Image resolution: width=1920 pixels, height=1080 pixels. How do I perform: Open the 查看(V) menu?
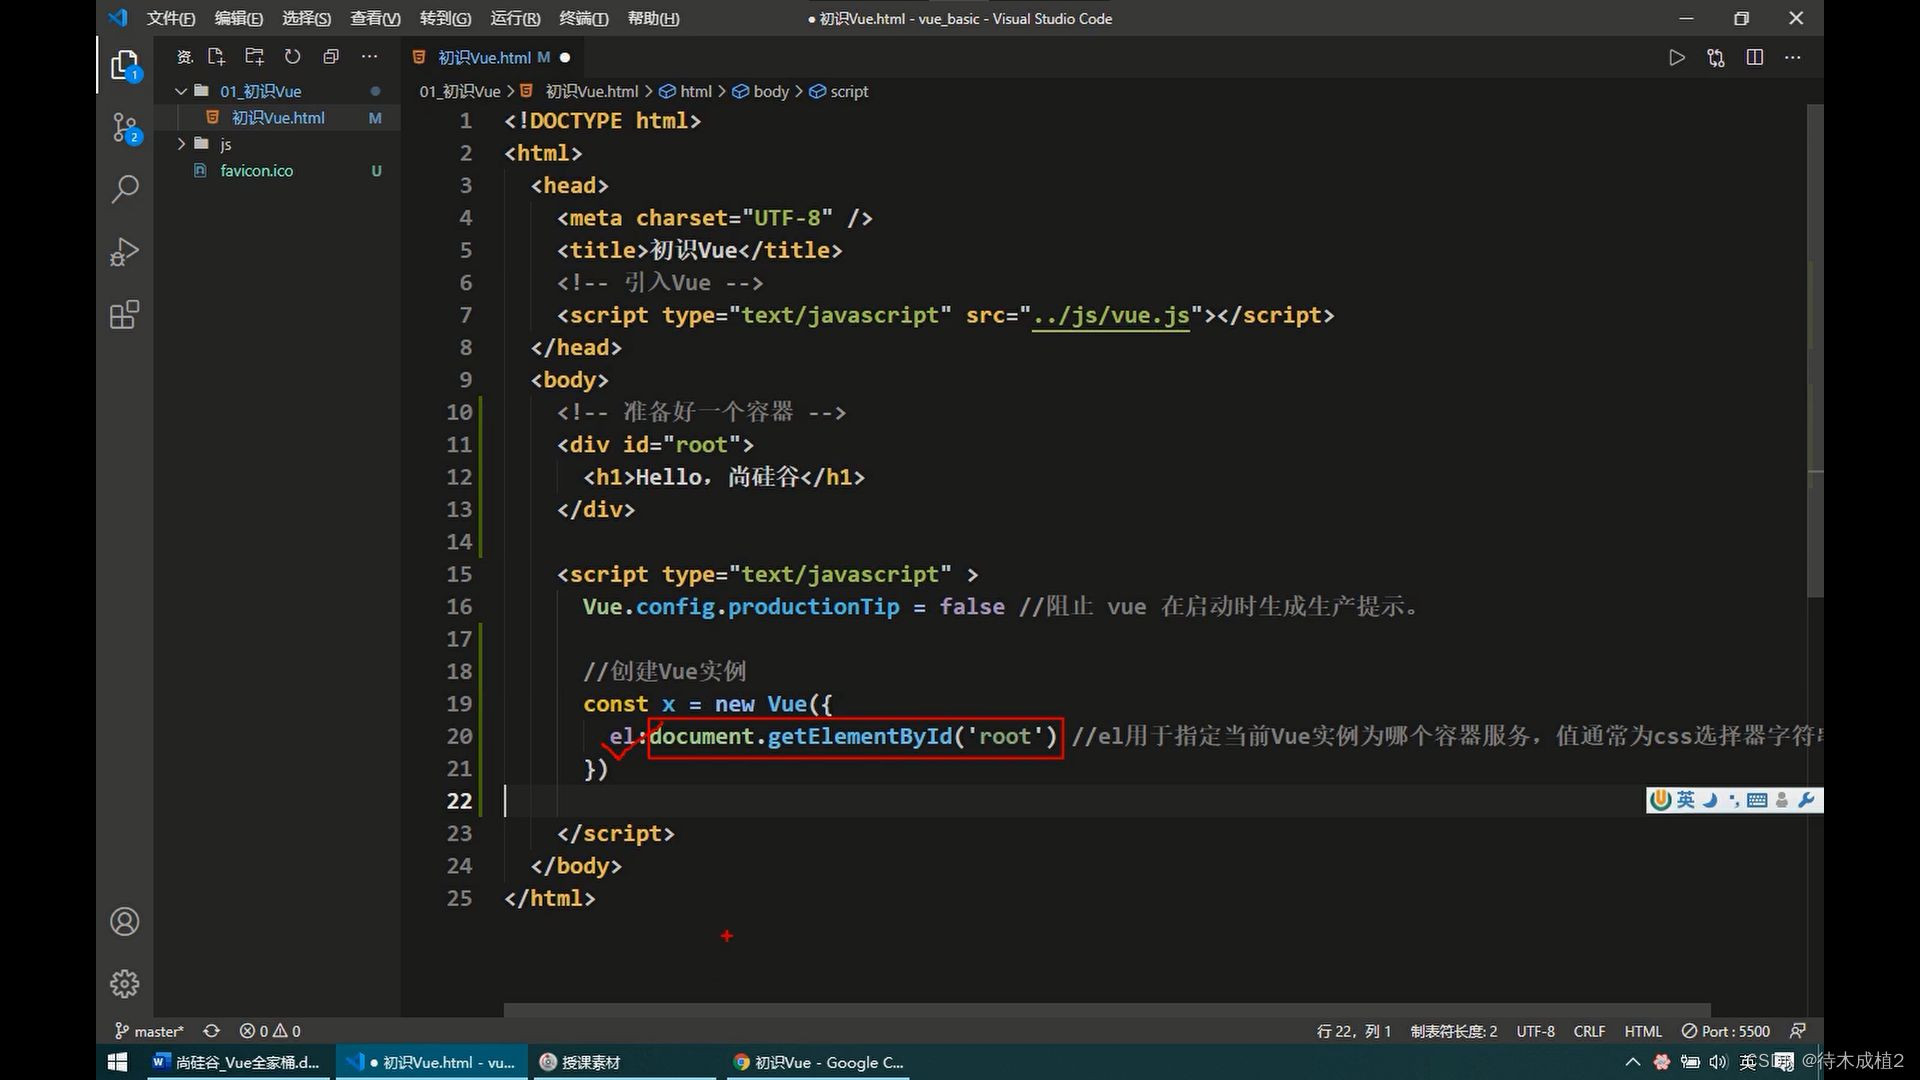pyautogui.click(x=375, y=18)
